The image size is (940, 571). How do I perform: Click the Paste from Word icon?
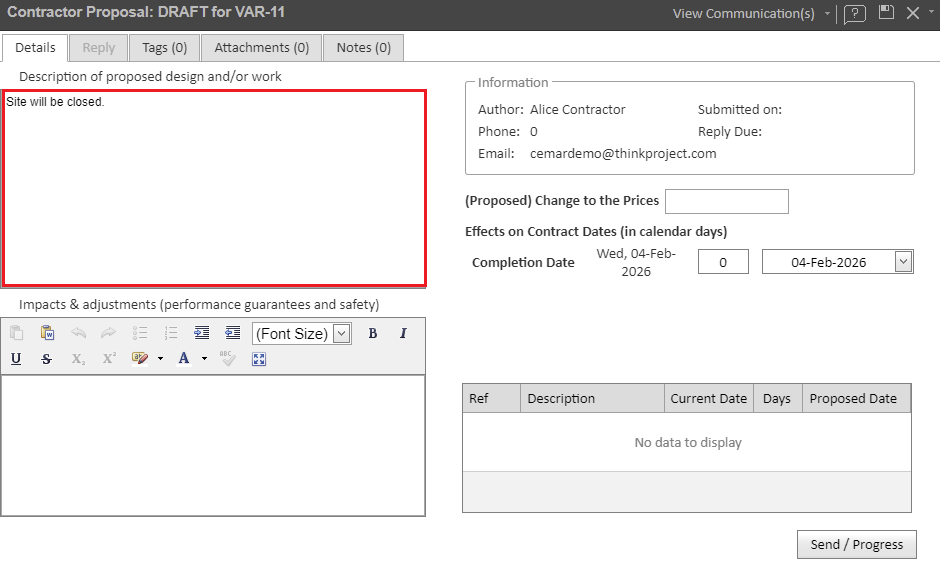pyautogui.click(x=47, y=334)
